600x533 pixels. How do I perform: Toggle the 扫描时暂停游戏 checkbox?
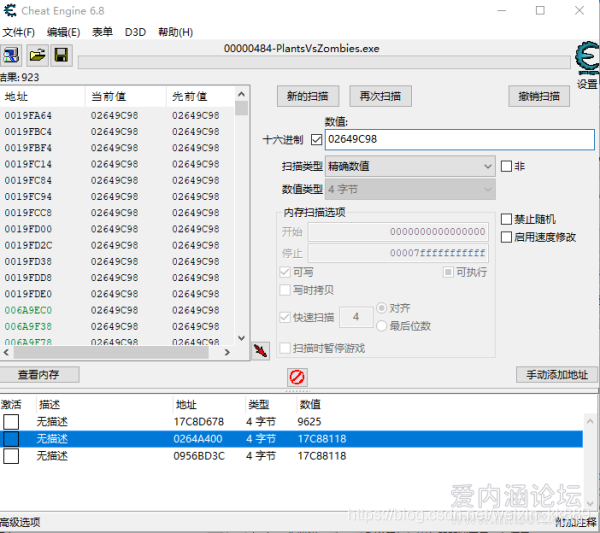point(285,348)
